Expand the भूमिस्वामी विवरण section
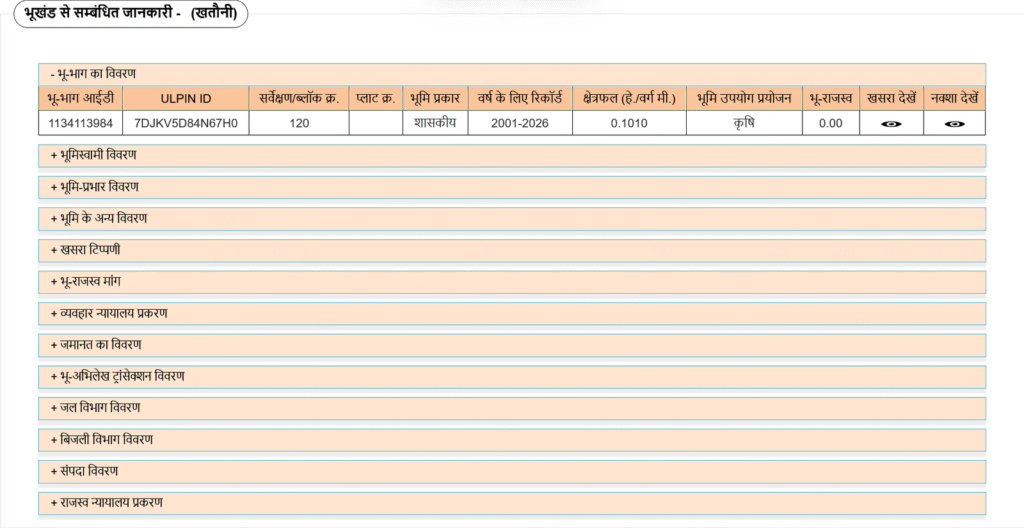The height and width of the screenshot is (528, 1024). click(512, 156)
